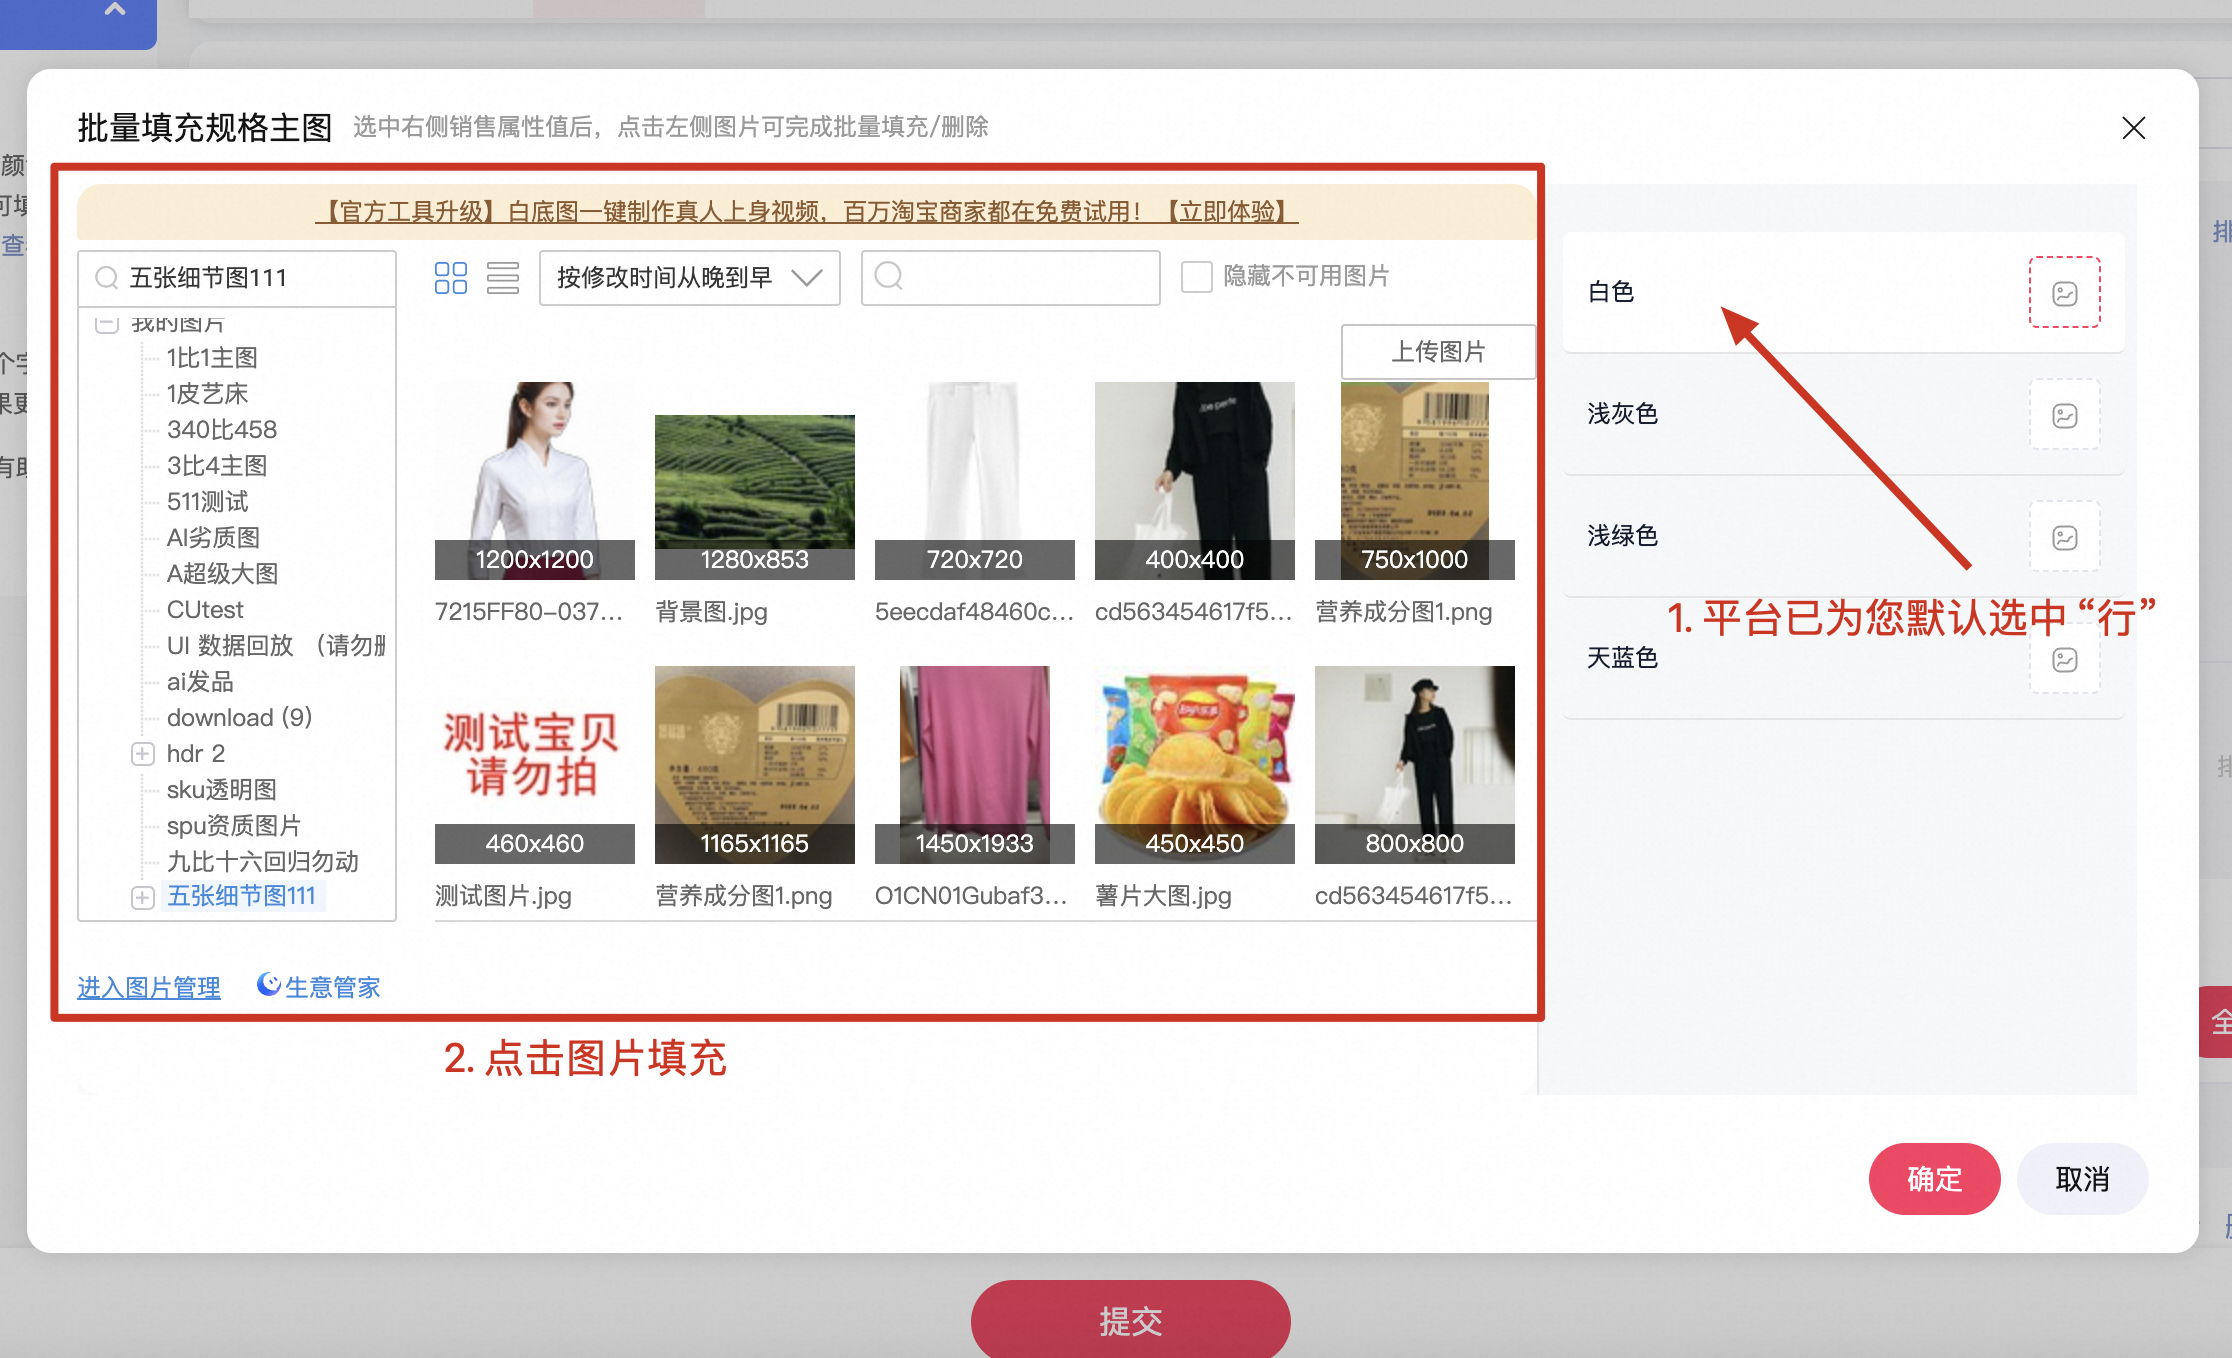Open the download (9) folder
This screenshot has height=1358, width=2232.
coord(239,718)
